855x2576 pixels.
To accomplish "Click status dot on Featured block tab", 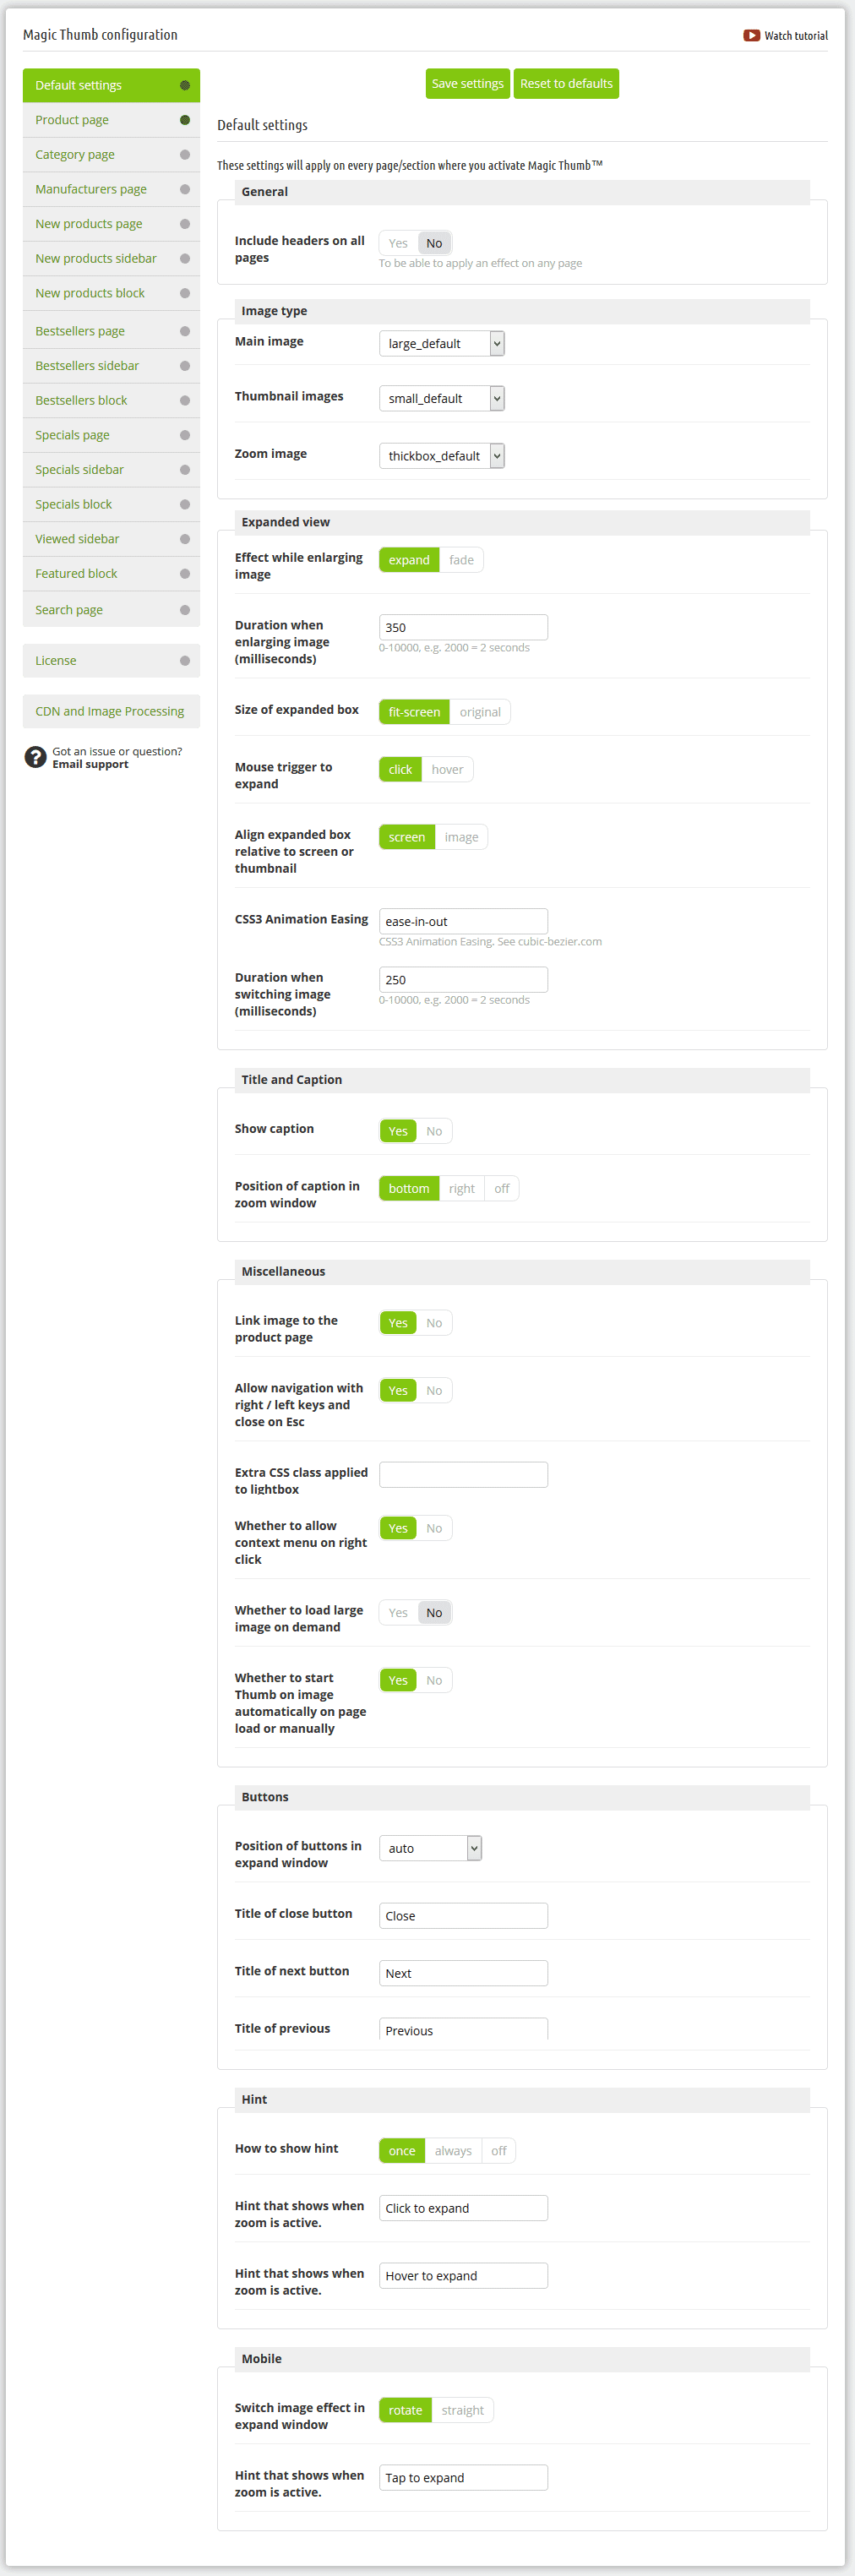I will point(185,574).
